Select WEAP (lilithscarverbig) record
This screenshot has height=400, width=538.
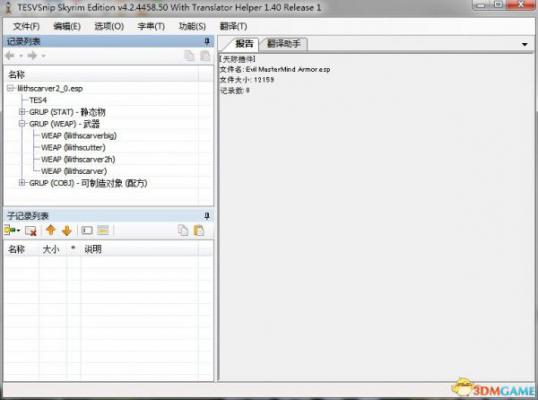79,136
